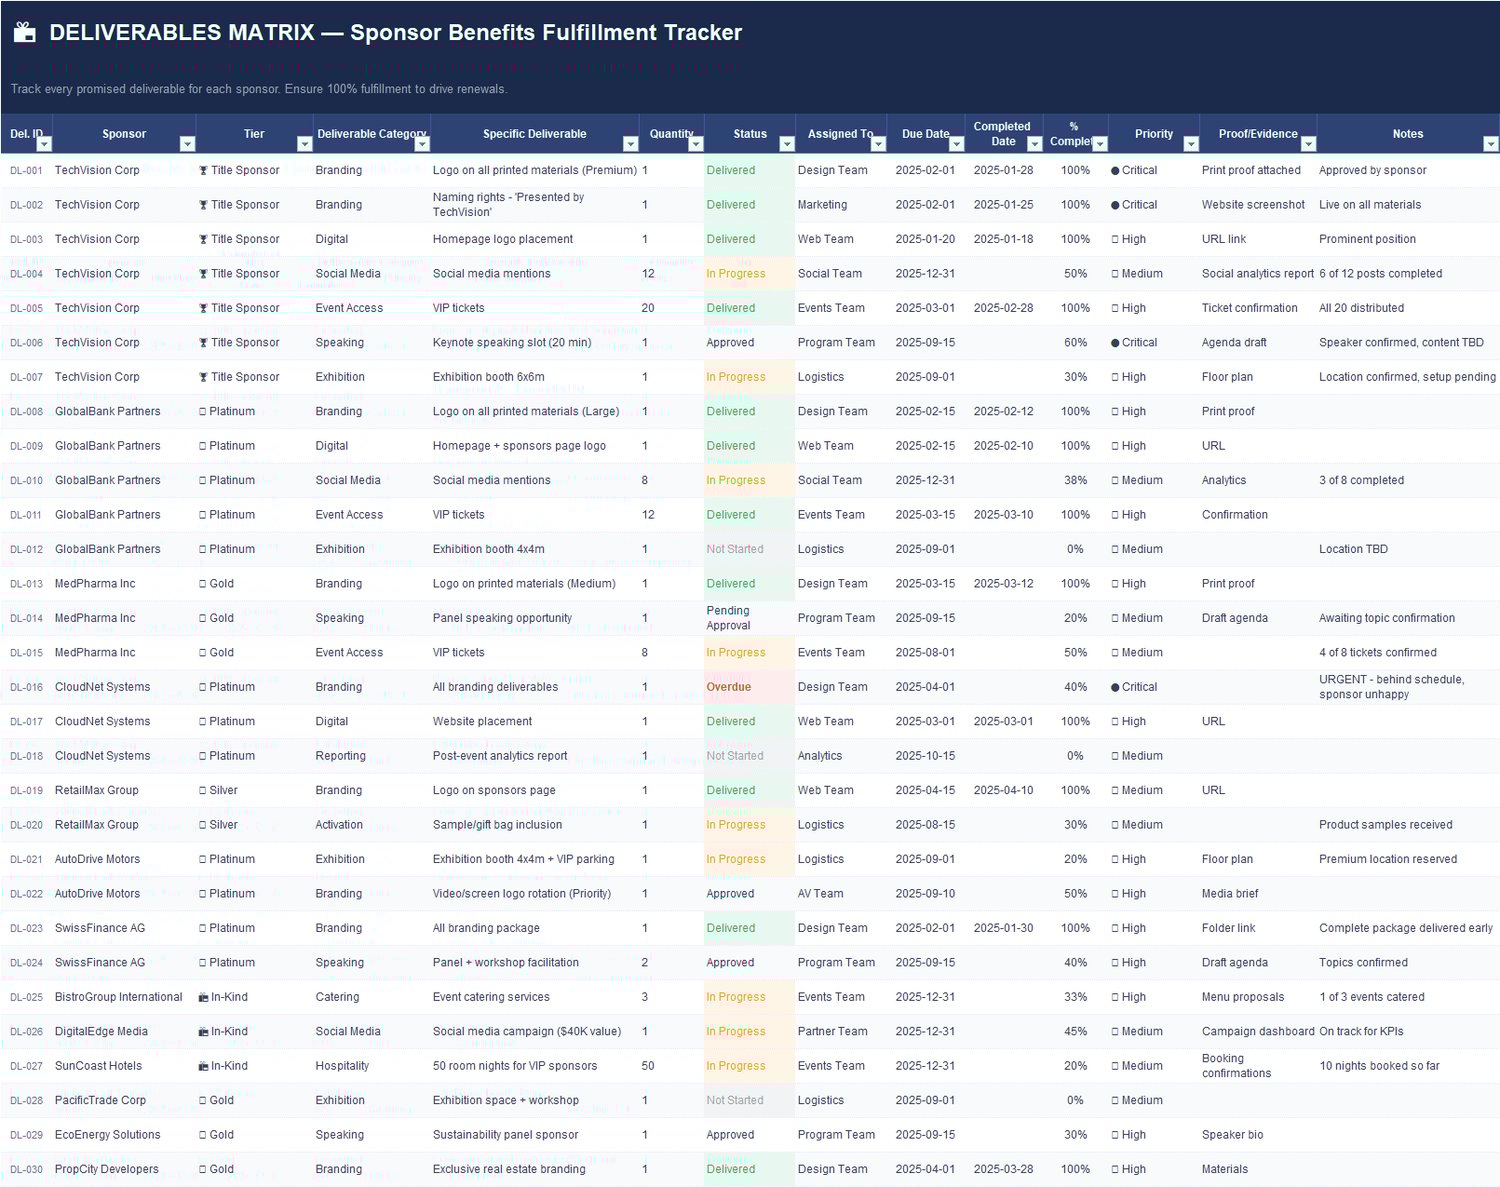The width and height of the screenshot is (1500, 1187).
Task: Click the gift box icon beside the title
Action: (x=25, y=33)
